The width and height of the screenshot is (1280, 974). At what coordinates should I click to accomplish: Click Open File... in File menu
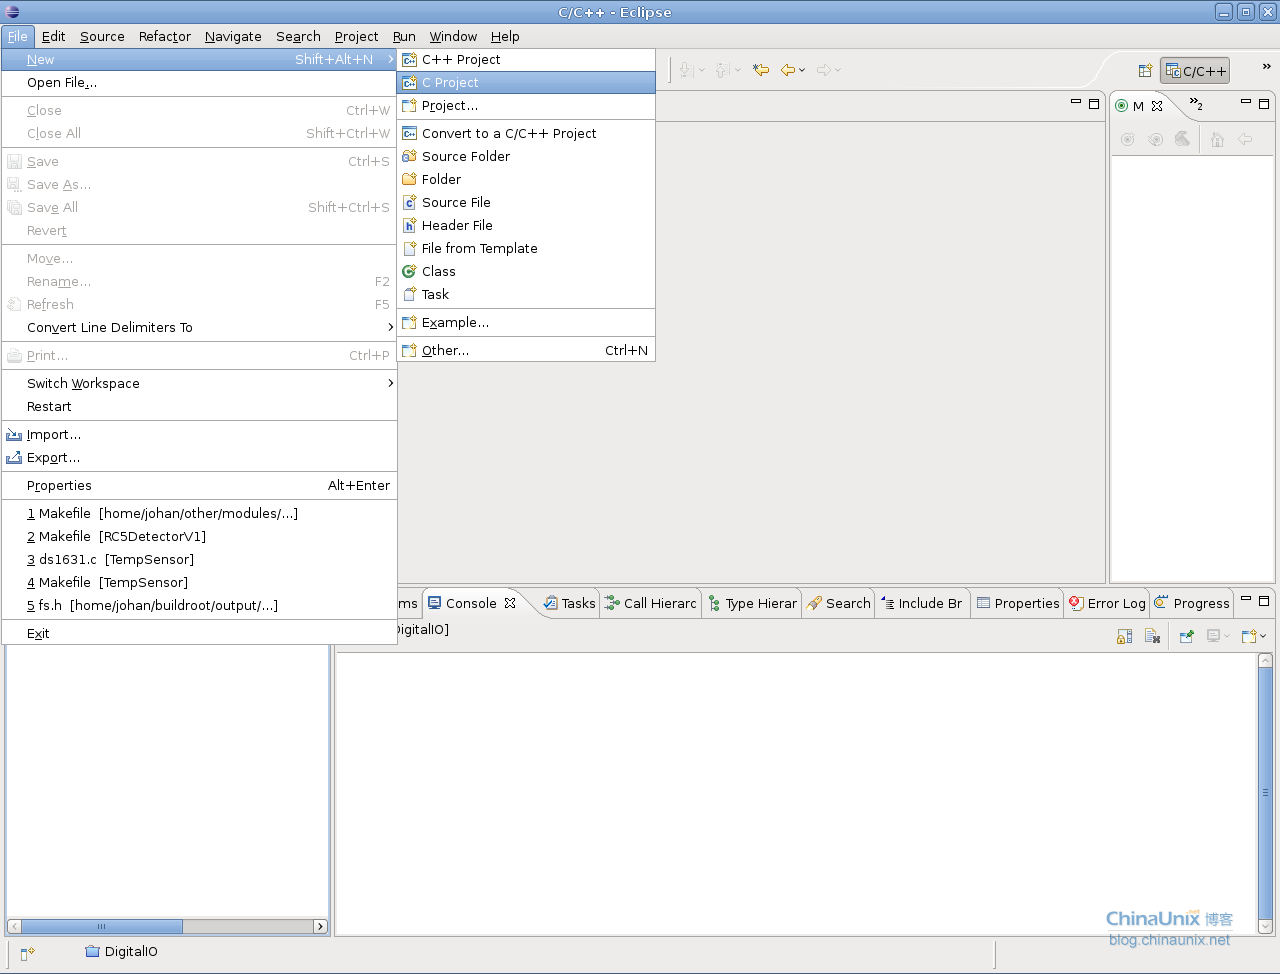pyautogui.click(x=199, y=82)
